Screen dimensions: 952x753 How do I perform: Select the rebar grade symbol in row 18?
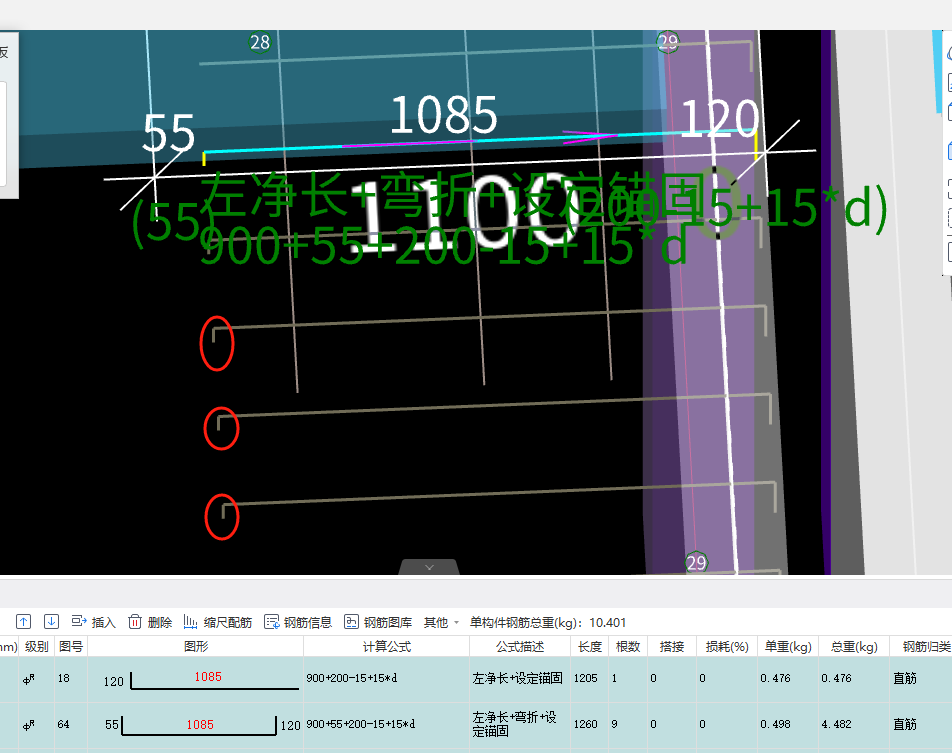[29, 679]
